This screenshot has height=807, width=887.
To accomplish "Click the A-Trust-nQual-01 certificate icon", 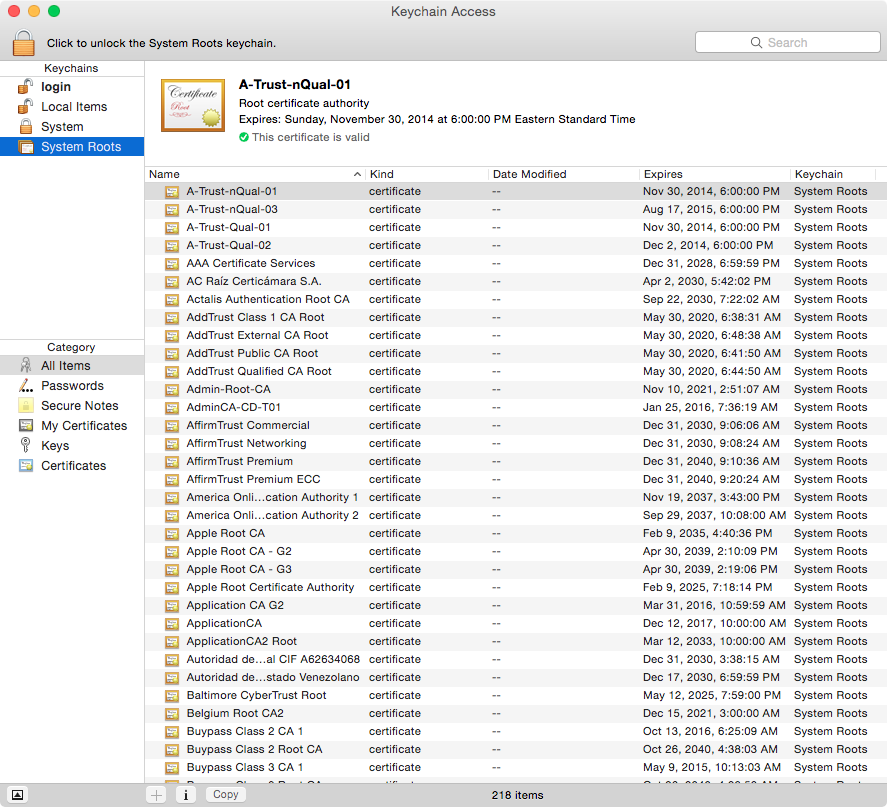I will click(x=172, y=192).
